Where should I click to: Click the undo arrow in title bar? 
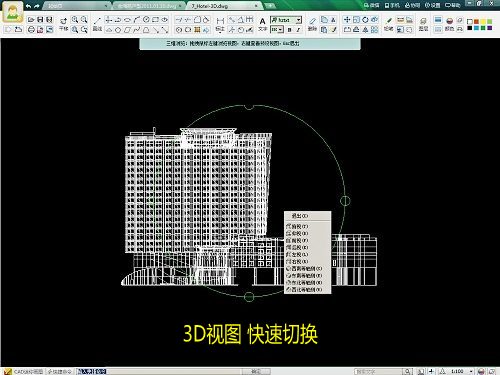tap(29, 6)
